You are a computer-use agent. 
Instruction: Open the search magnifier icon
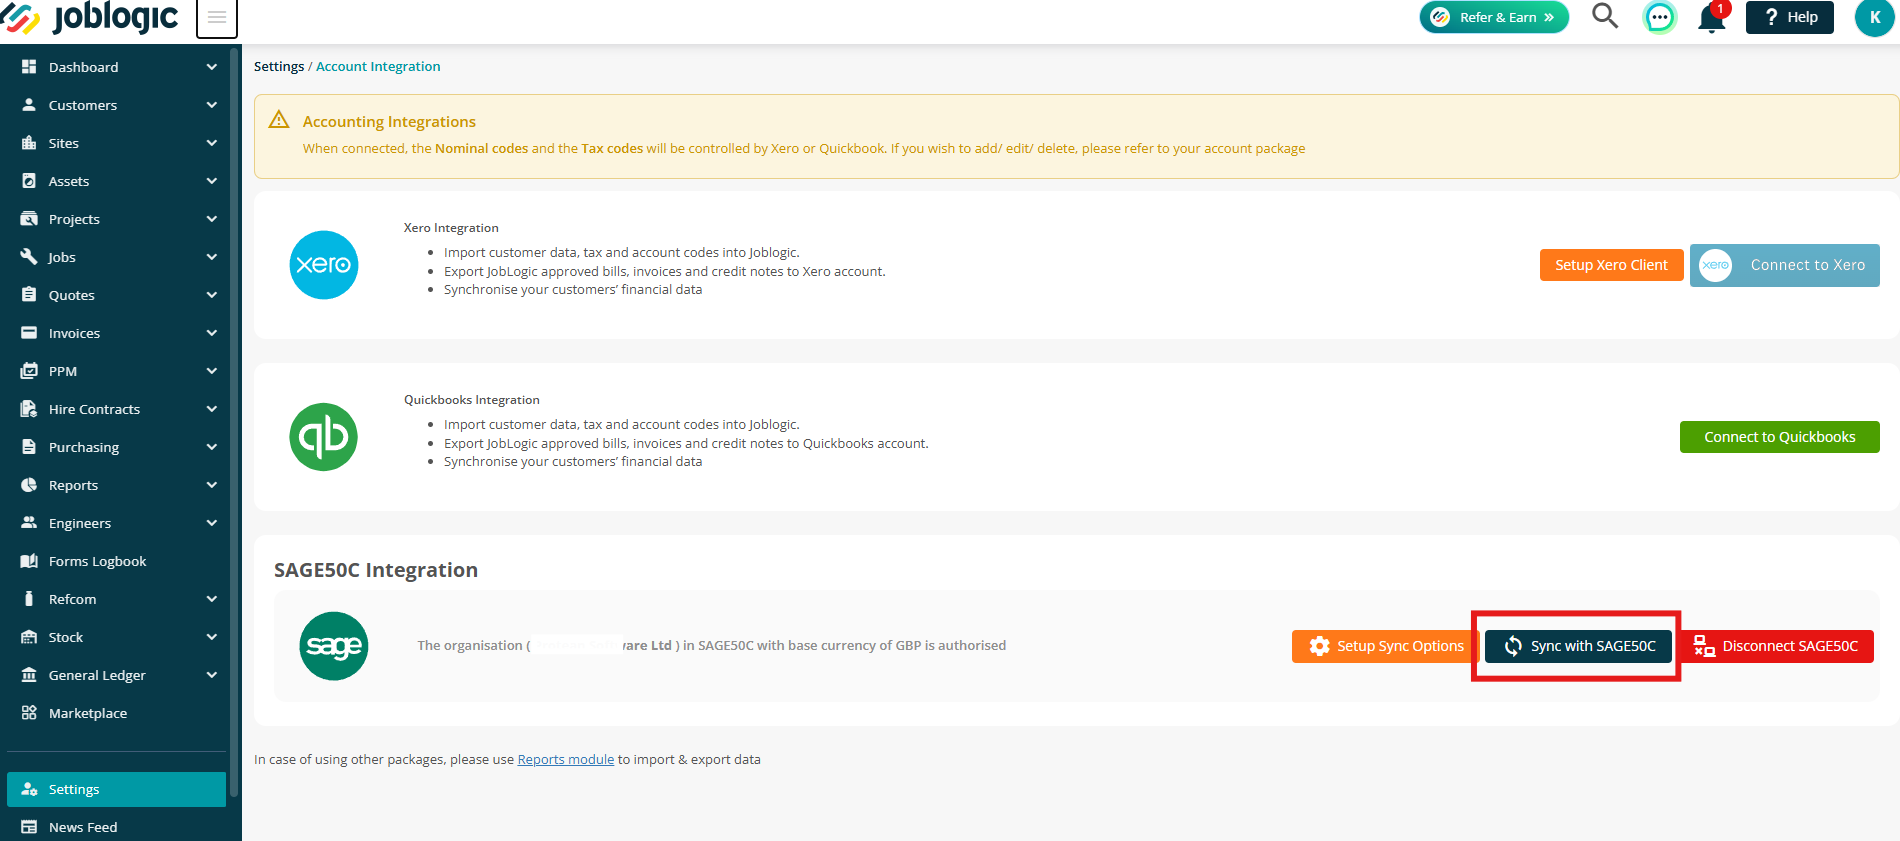[x=1605, y=16]
